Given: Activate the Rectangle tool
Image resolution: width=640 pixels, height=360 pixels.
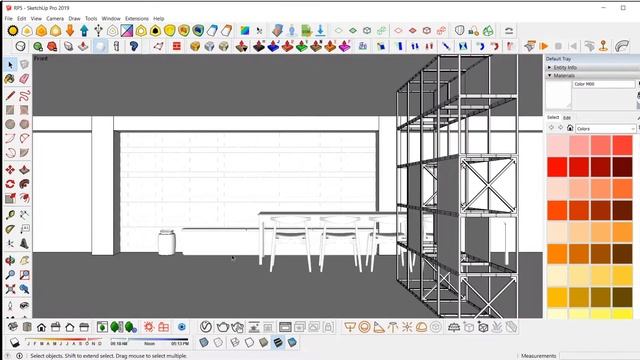Looking at the screenshot, I should [x=10, y=110].
